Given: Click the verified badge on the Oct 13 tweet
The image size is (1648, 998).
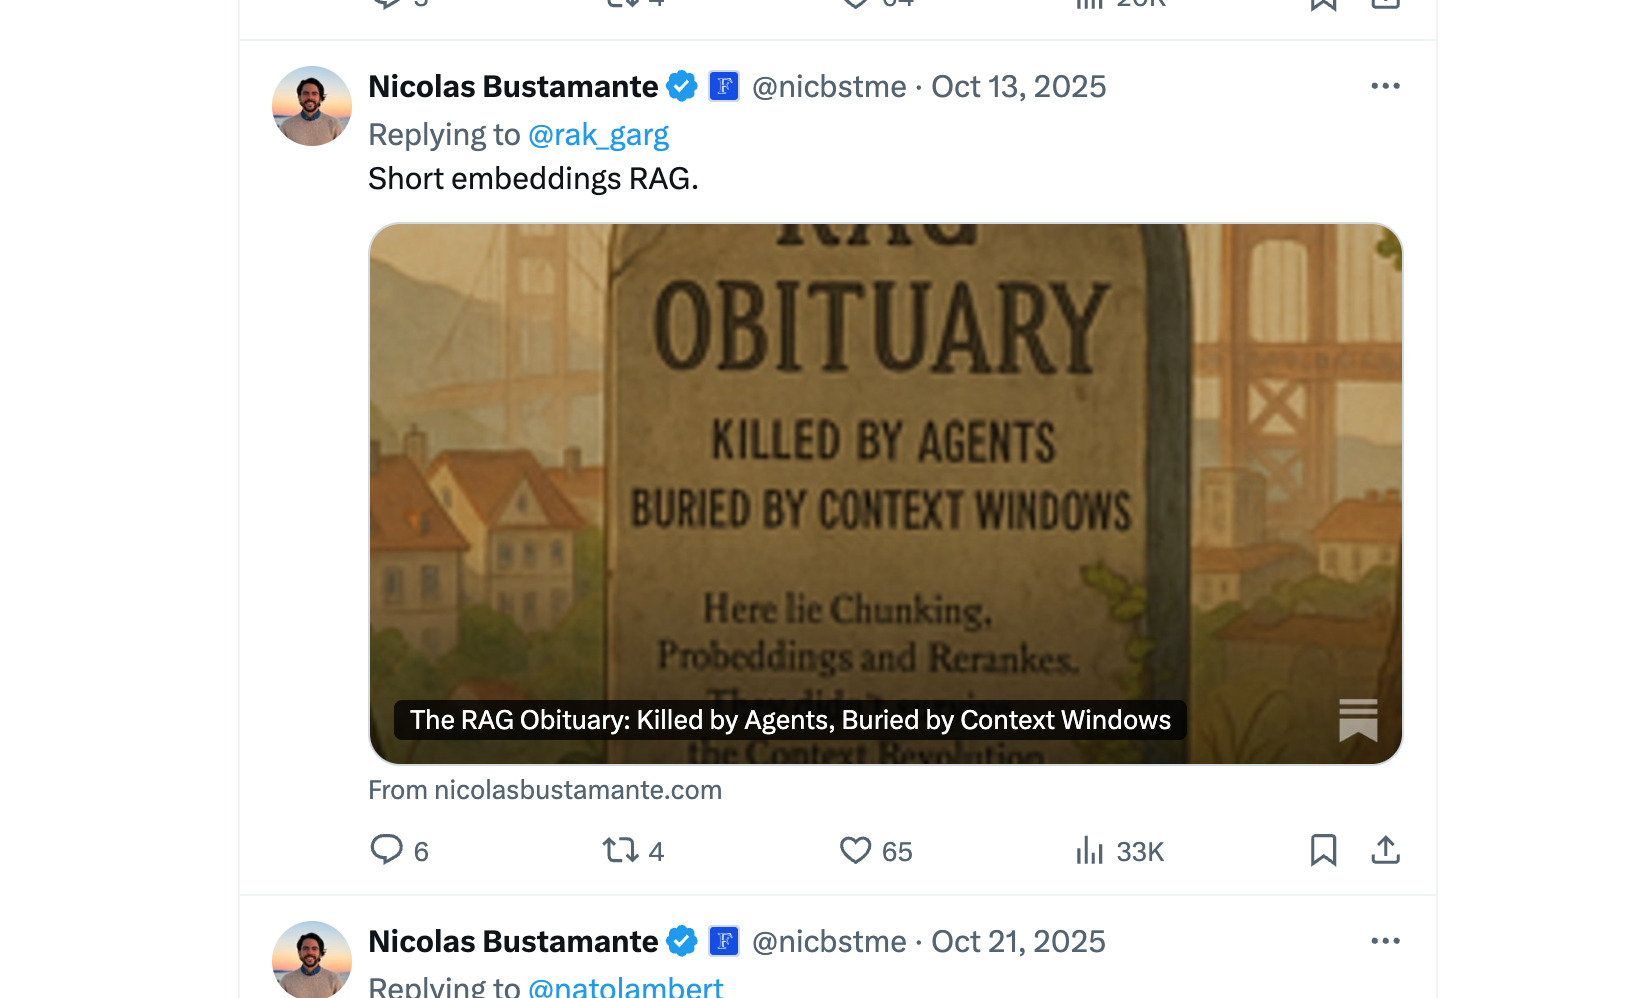Looking at the screenshot, I should (682, 86).
